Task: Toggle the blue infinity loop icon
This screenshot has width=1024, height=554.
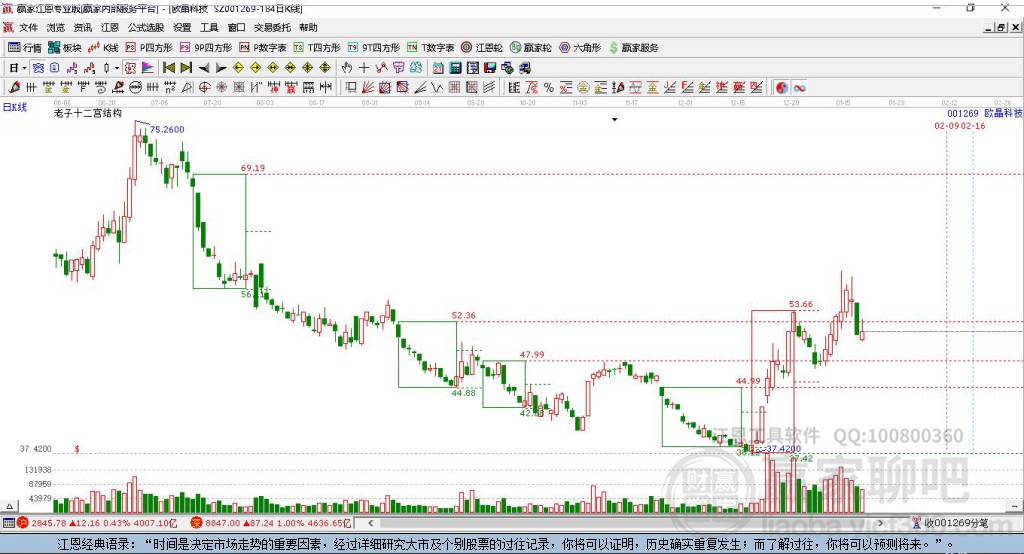Action: tap(799, 88)
